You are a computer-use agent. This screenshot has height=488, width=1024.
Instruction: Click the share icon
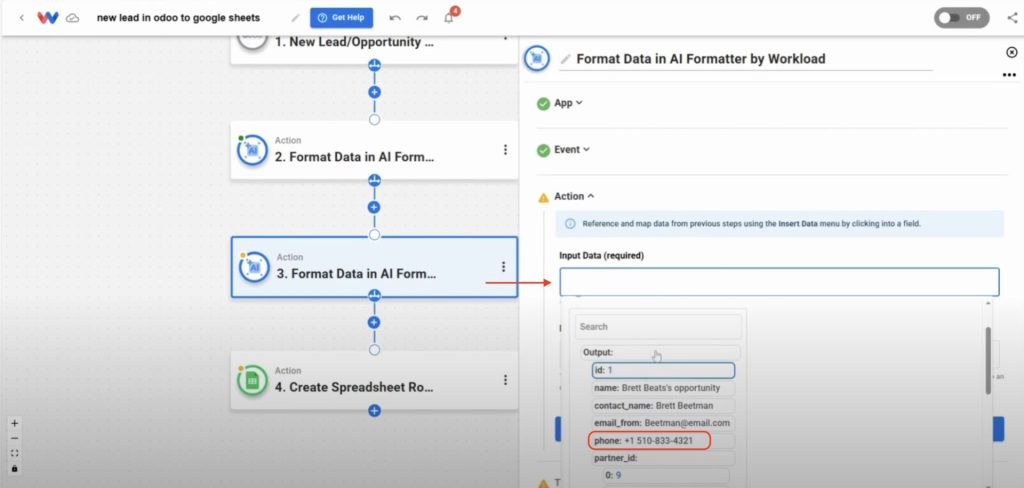click(x=1012, y=18)
